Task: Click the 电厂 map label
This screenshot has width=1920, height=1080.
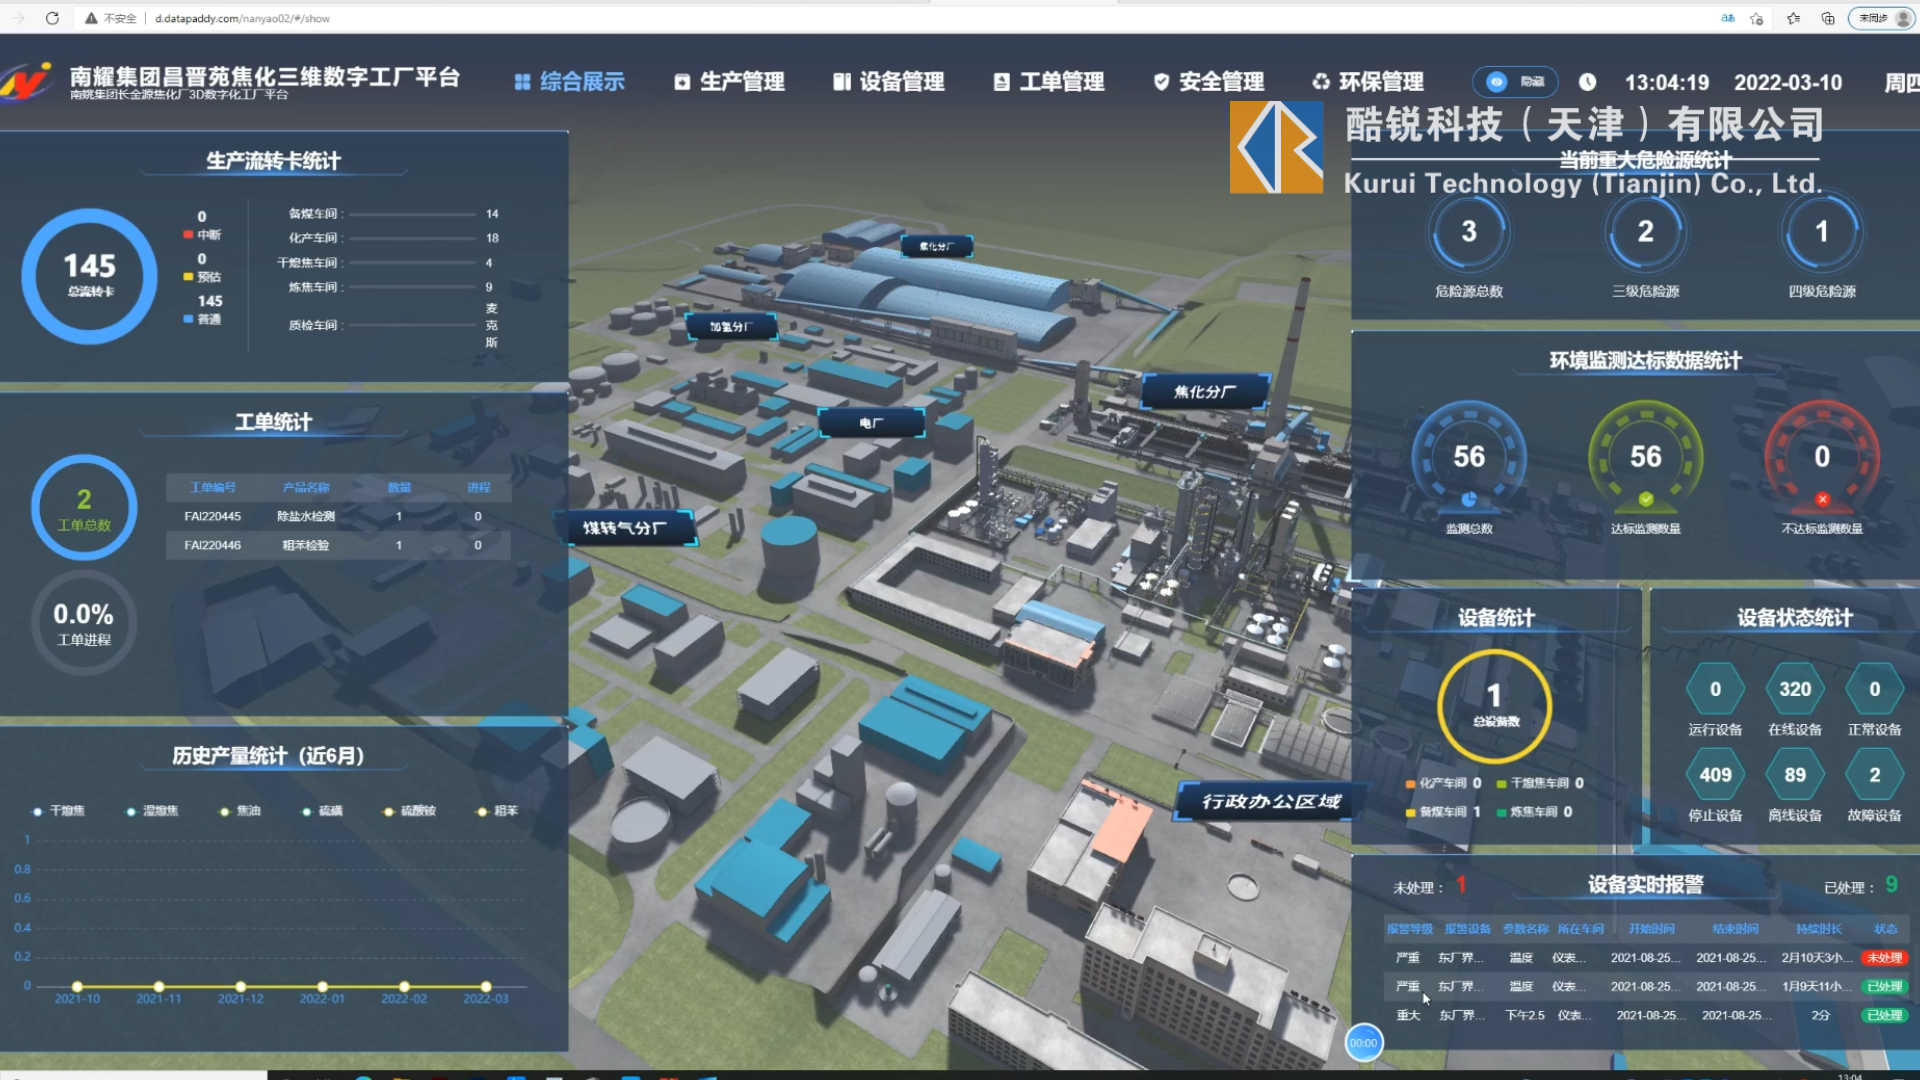Action: click(871, 423)
